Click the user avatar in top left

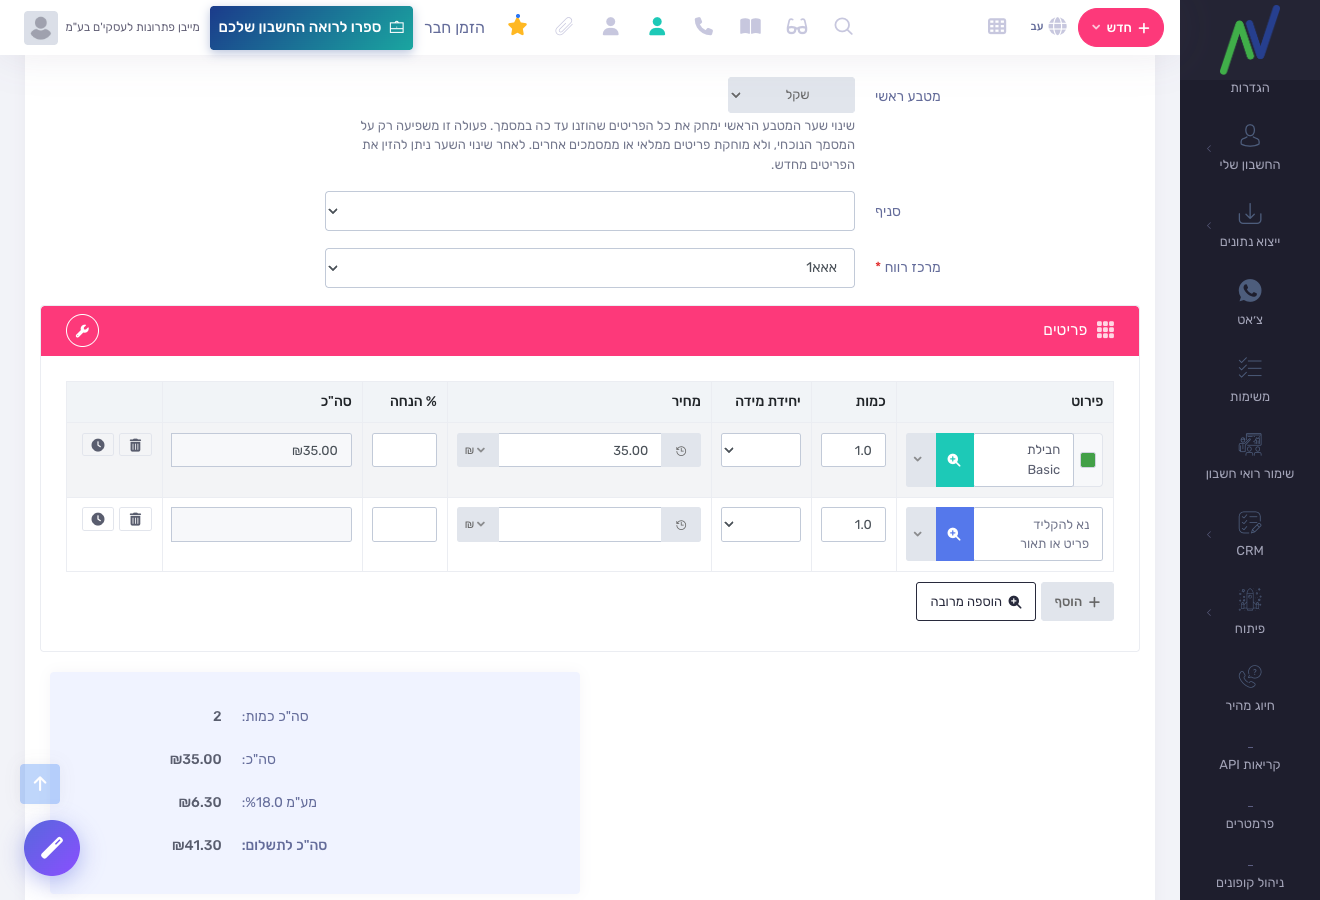coord(41,28)
